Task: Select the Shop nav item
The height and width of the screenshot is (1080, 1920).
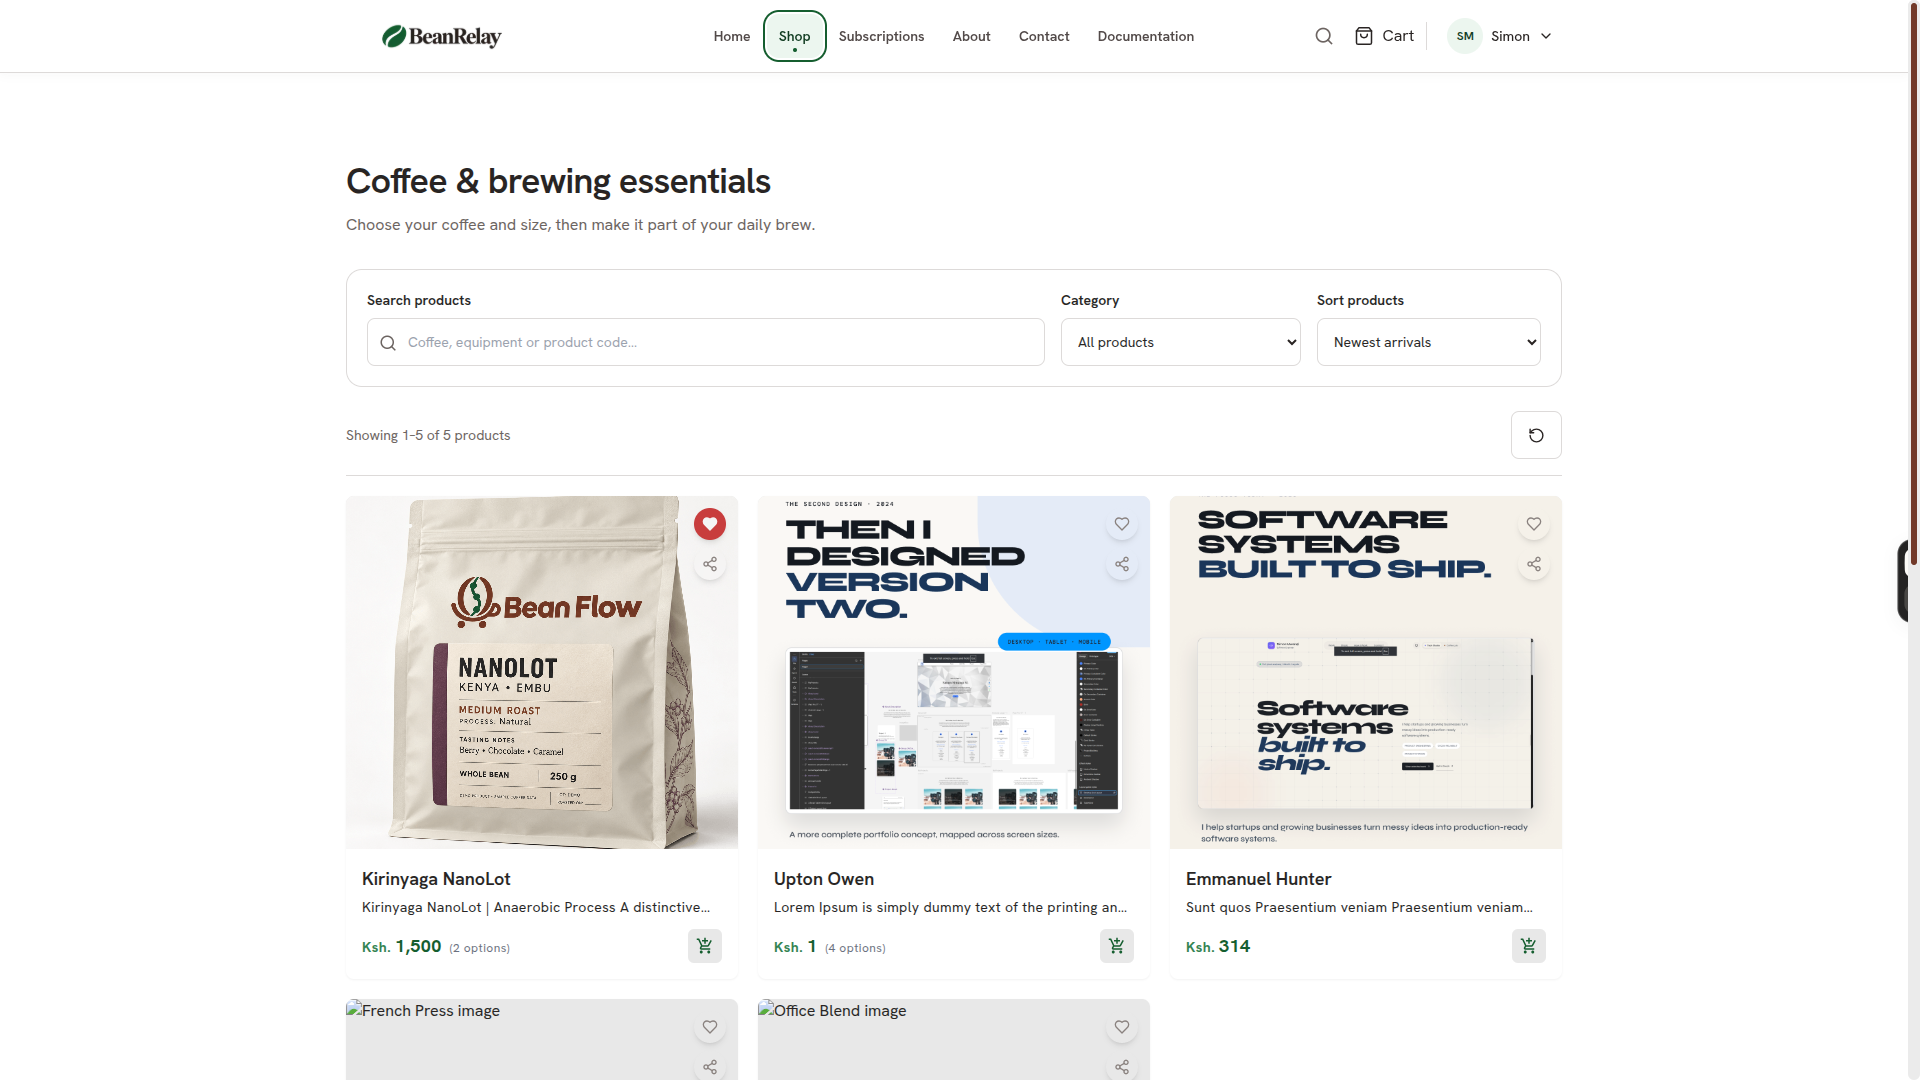Action: point(795,36)
